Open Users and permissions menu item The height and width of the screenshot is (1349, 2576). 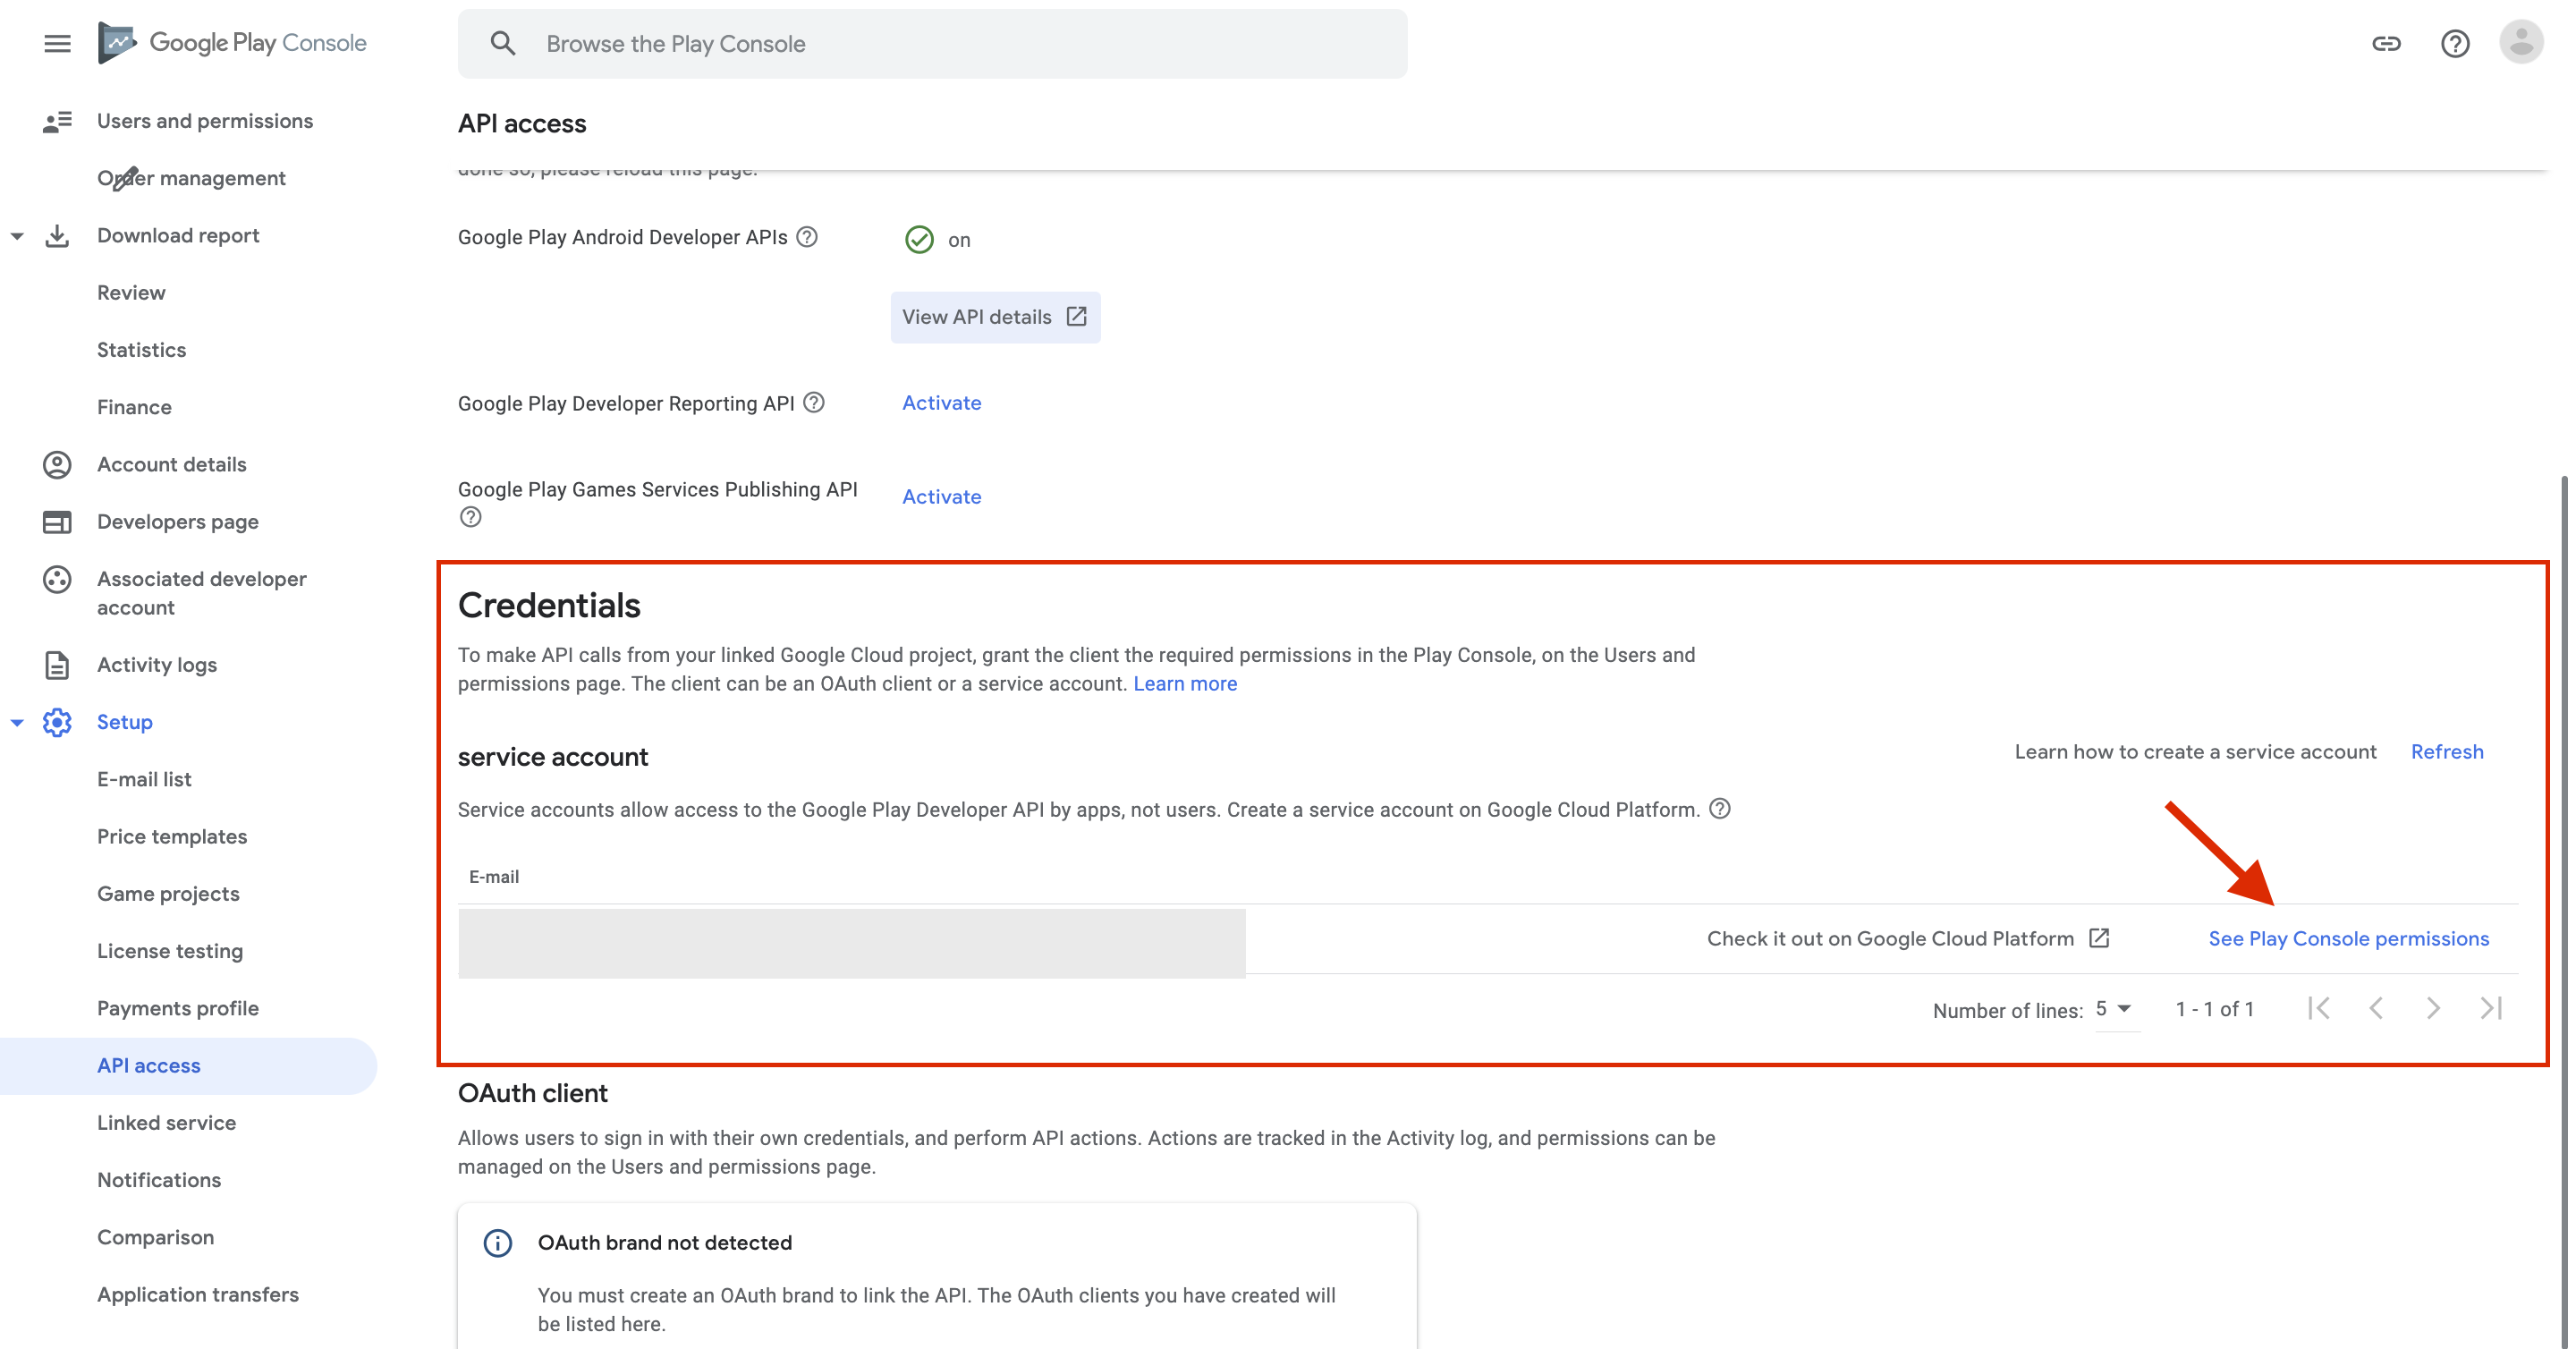tap(204, 121)
